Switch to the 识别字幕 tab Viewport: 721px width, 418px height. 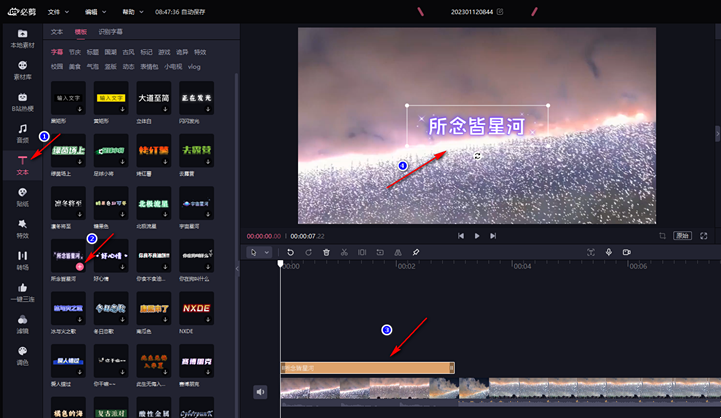(x=111, y=32)
